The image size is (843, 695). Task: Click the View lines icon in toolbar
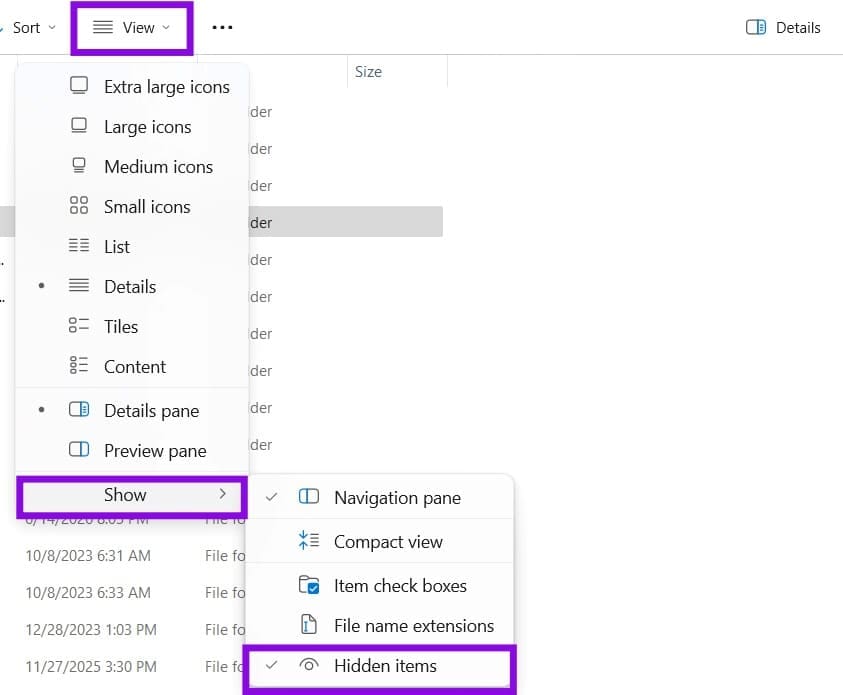pyautogui.click(x=103, y=27)
